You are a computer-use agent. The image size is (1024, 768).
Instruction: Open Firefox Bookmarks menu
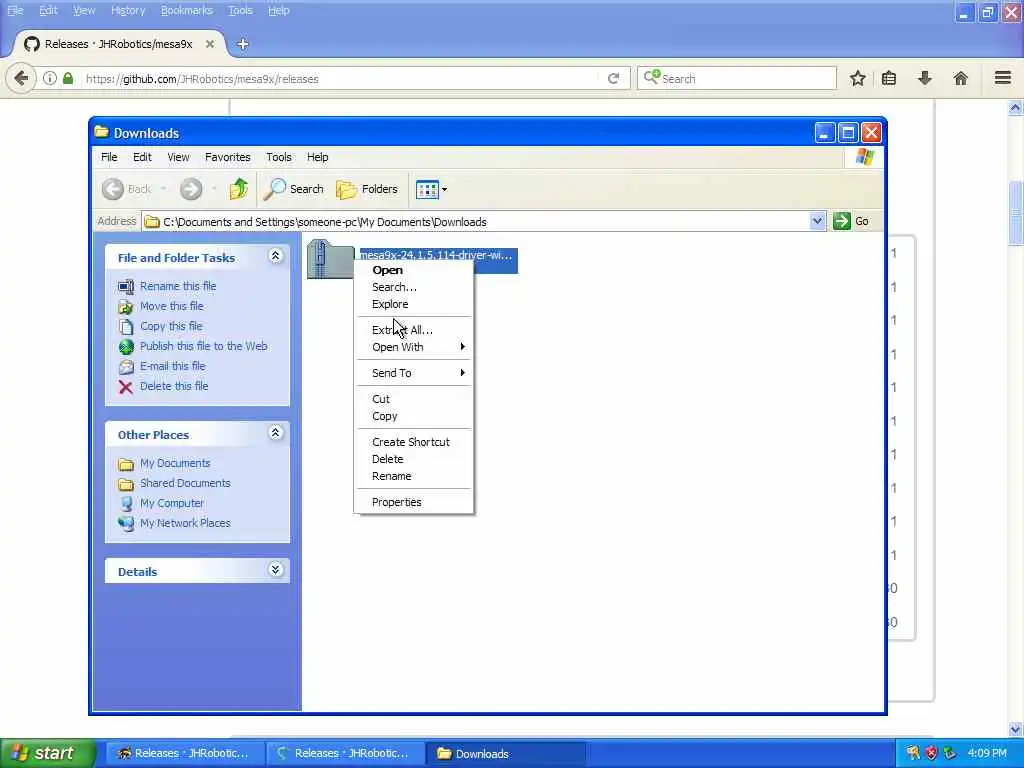[186, 10]
